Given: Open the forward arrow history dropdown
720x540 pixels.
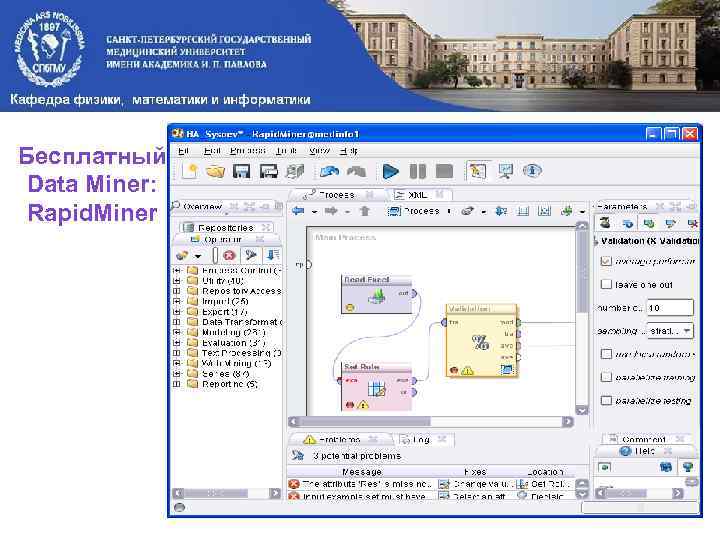Looking at the screenshot, I should [348, 212].
